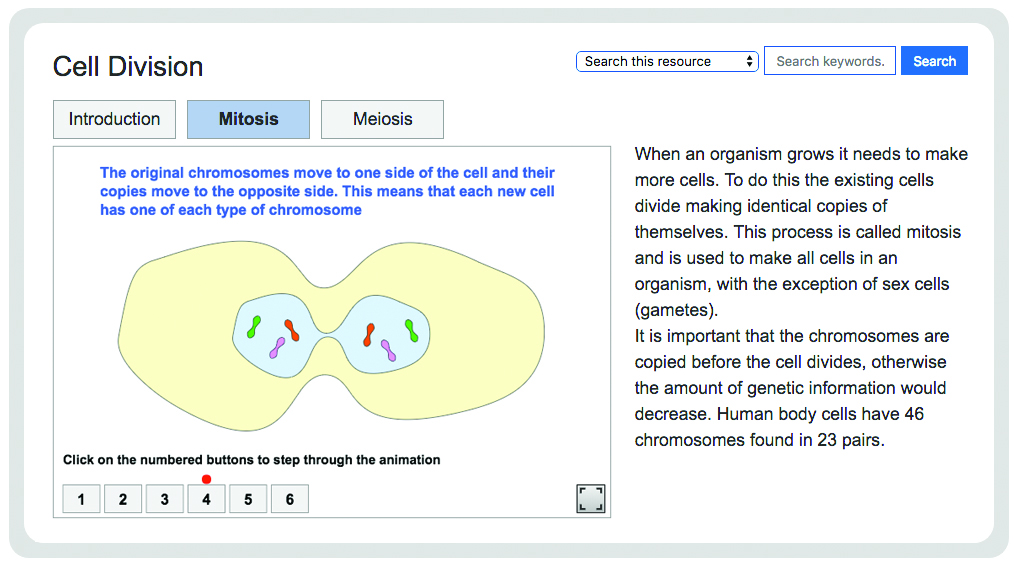This screenshot has width=1020, height=568.
Task: Focus the Search keywords input field
Action: [x=829, y=61]
